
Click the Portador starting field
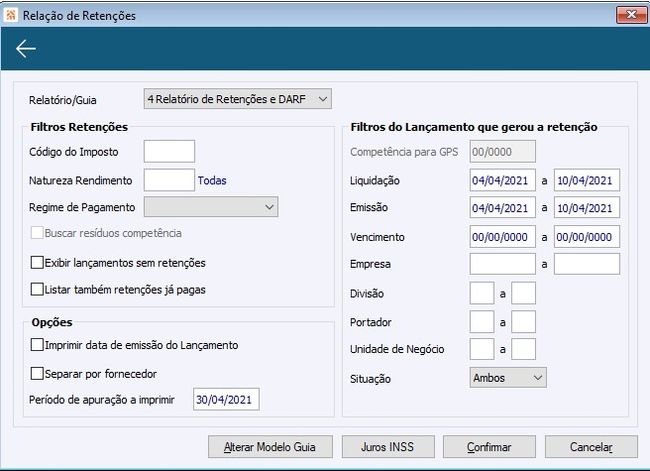point(482,322)
